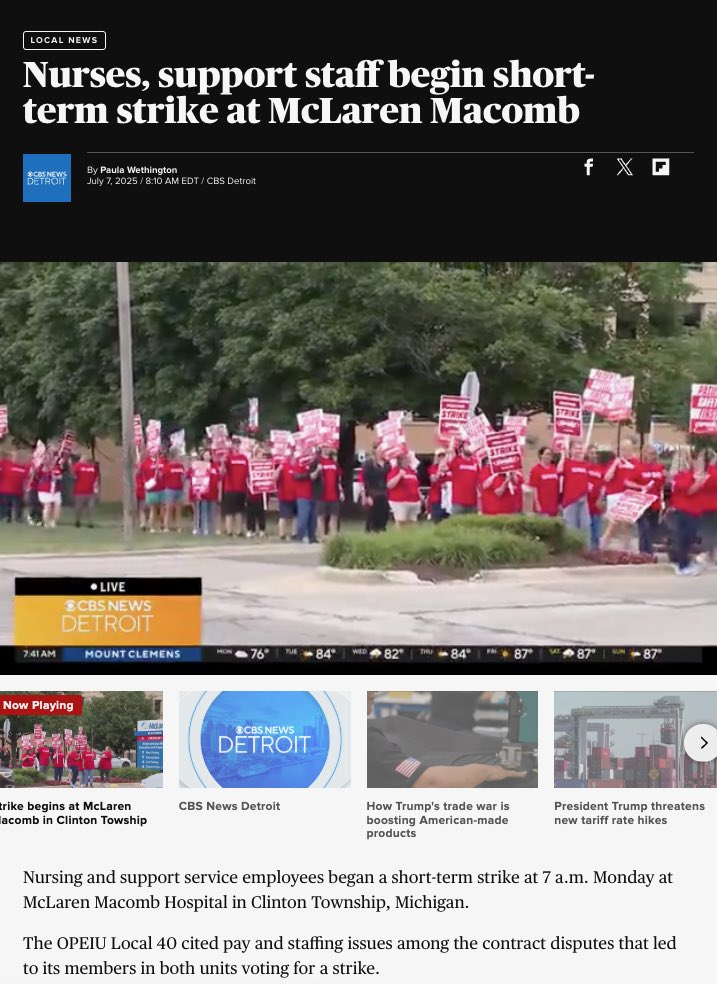717x984 pixels.
Task: Share the article on Facebook
Action: click(x=588, y=167)
